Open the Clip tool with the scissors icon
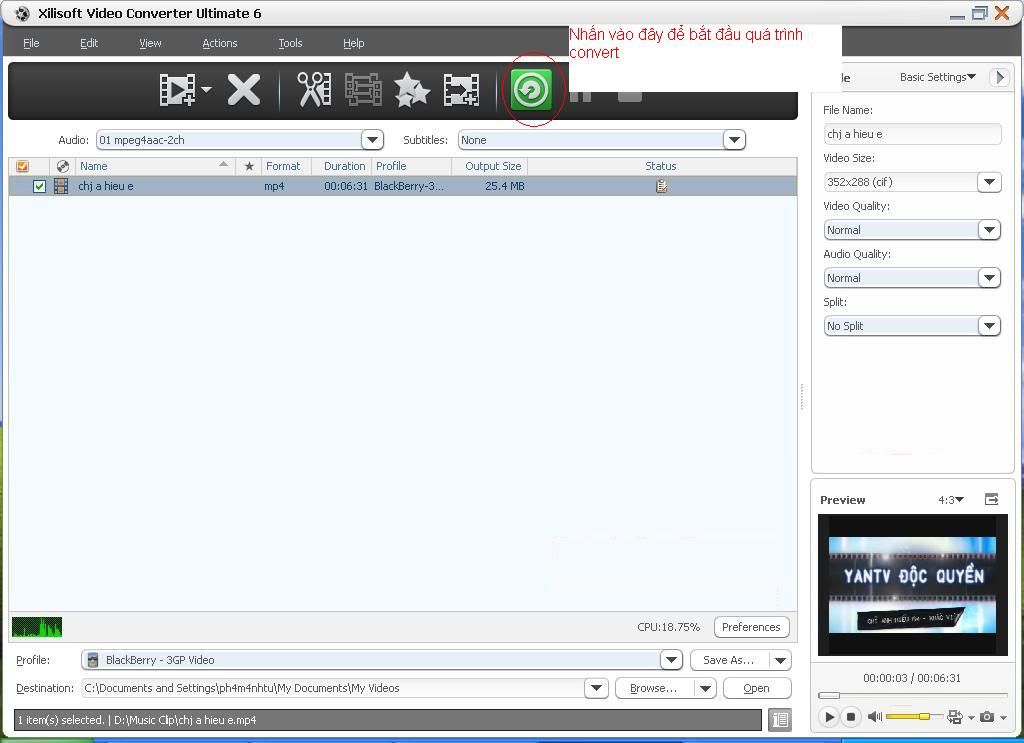This screenshot has height=743, width=1024. pos(314,89)
